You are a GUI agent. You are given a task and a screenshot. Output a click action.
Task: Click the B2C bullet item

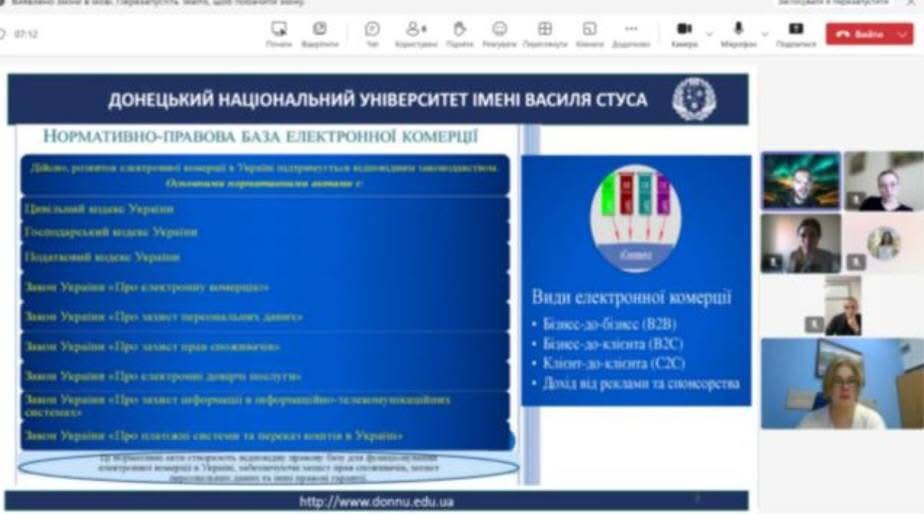(613, 344)
